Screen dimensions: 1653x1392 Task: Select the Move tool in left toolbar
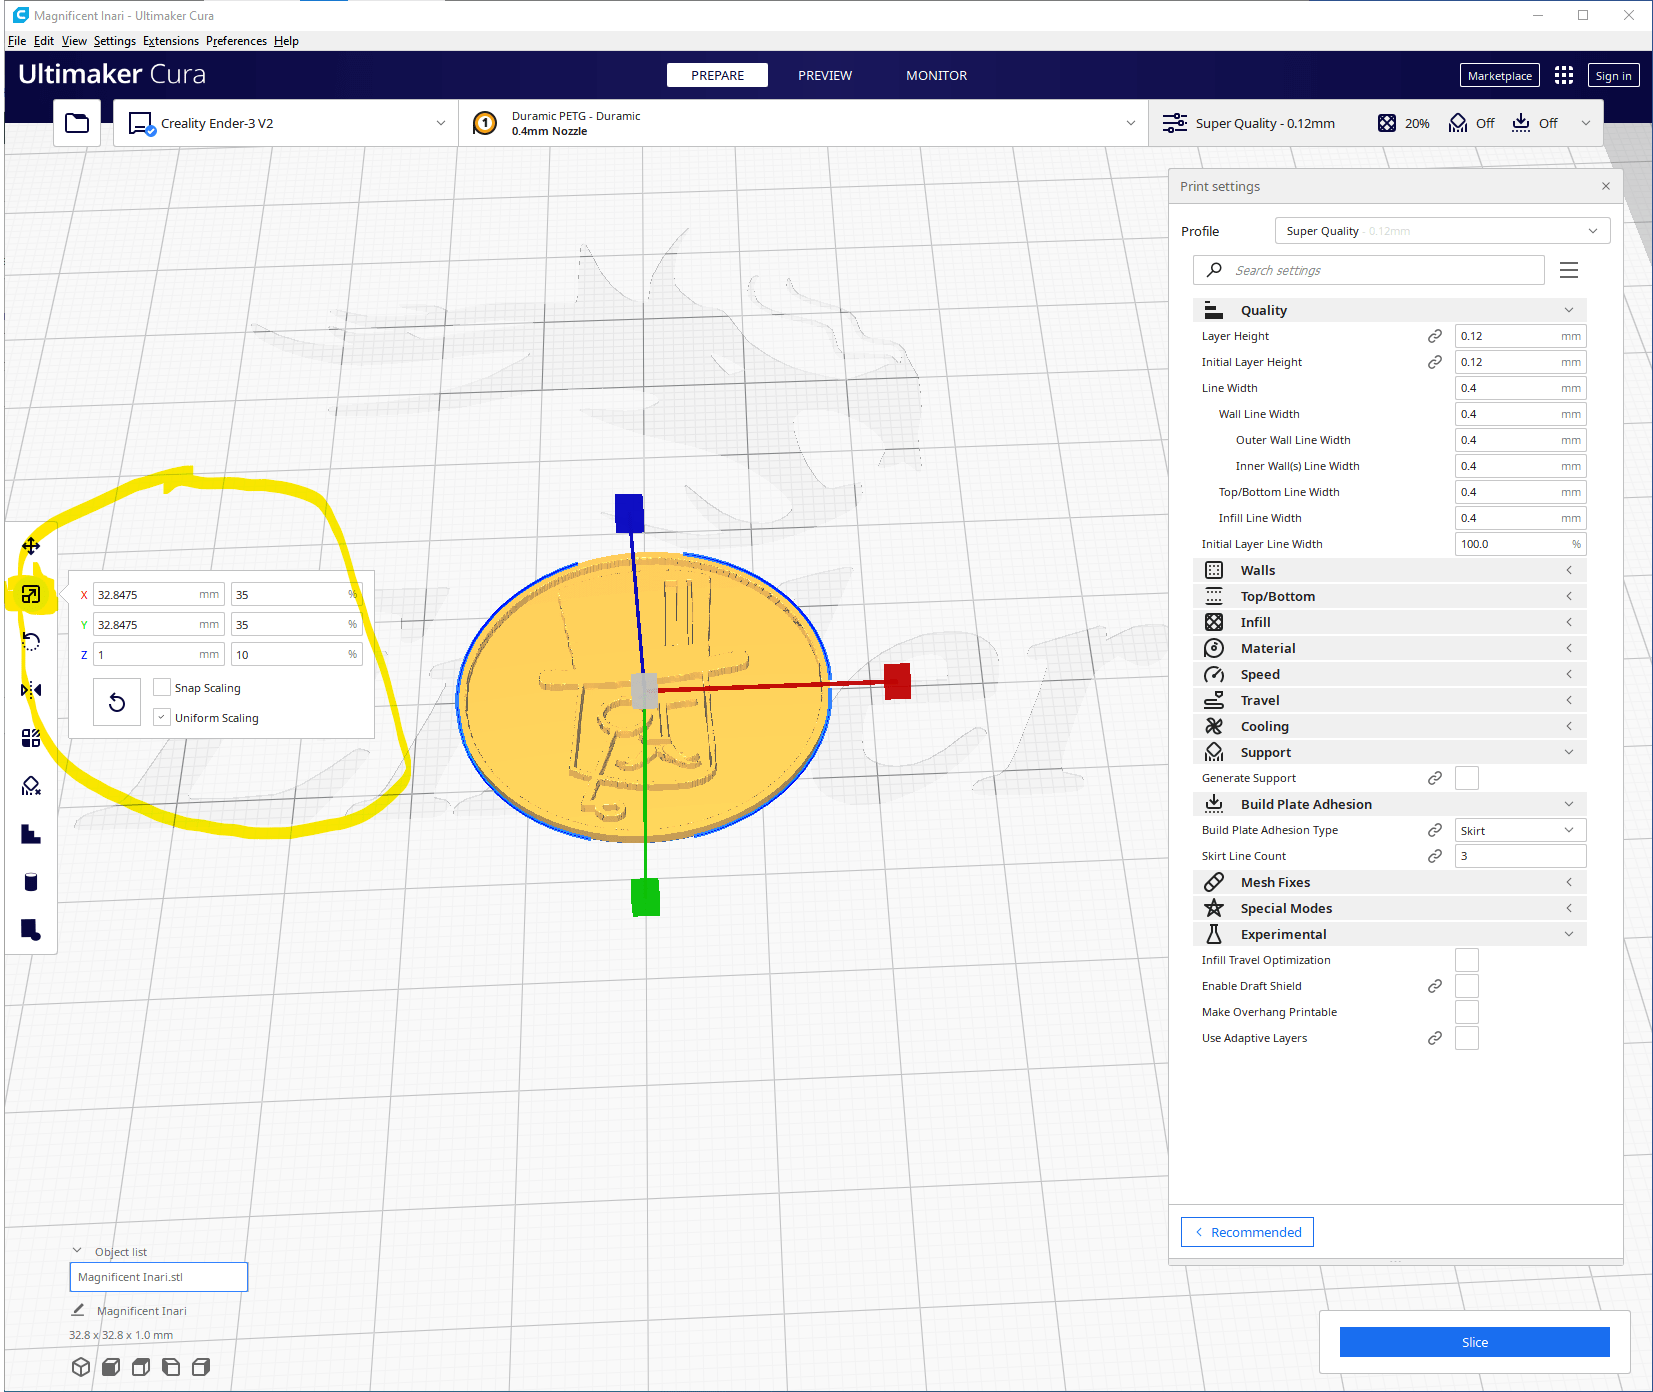pos(31,546)
